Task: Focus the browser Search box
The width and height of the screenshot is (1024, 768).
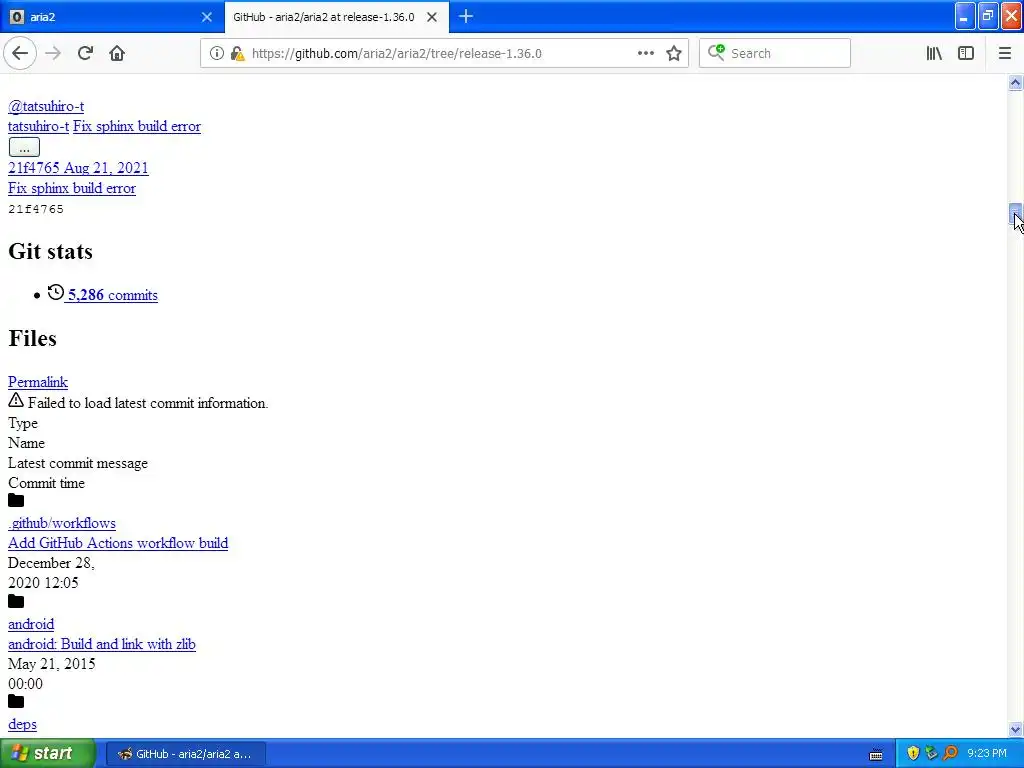Action: coord(775,54)
